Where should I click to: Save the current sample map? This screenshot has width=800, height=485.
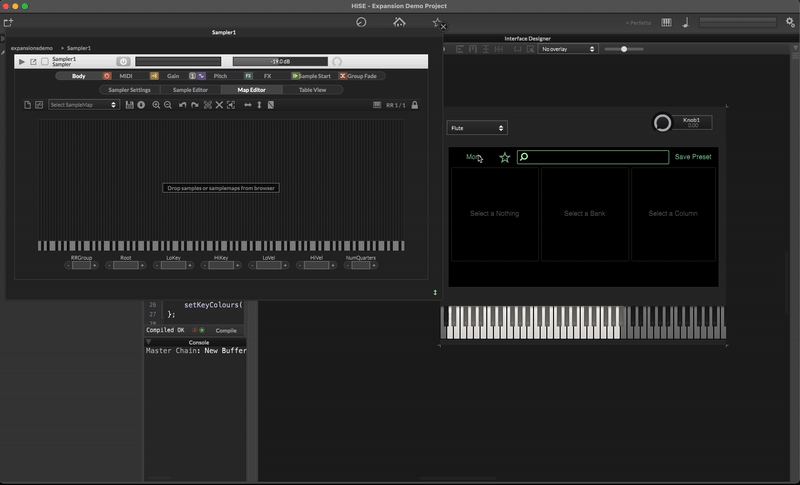(130, 105)
